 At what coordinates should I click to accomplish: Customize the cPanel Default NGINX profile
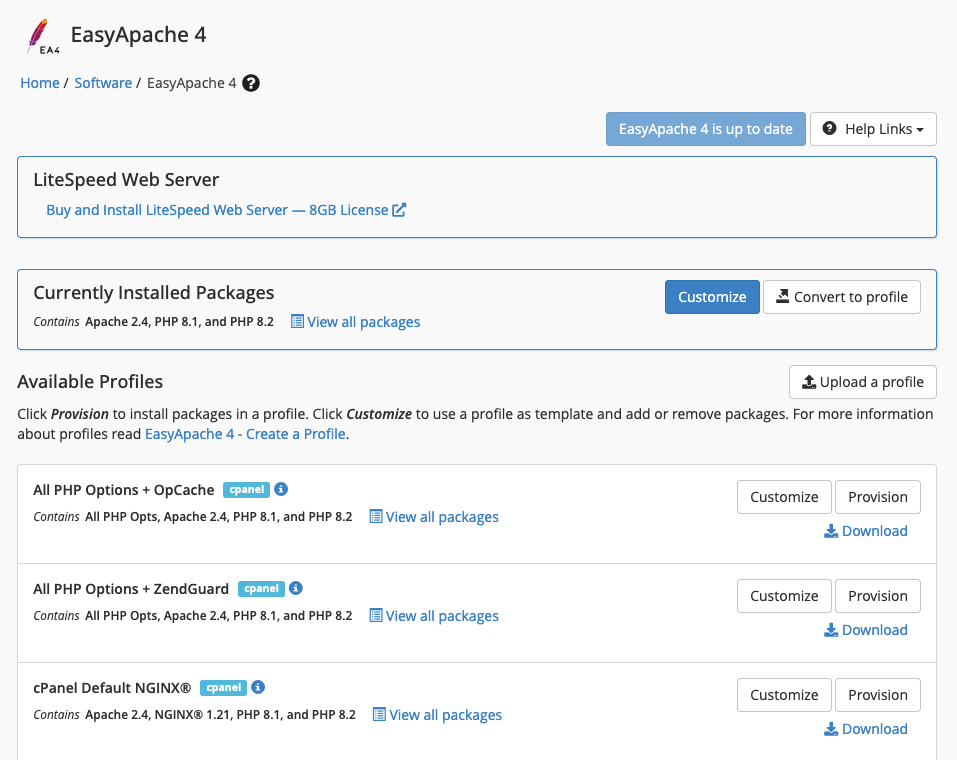(x=784, y=695)
